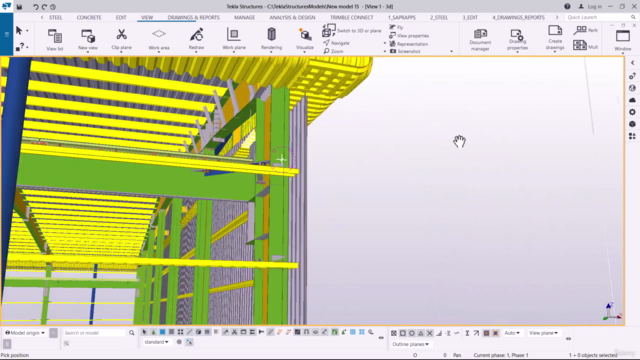The height and width of the screenshot is (360, 640).
Task: Click the Quick Launch search box
Action: tap(601, 17)
